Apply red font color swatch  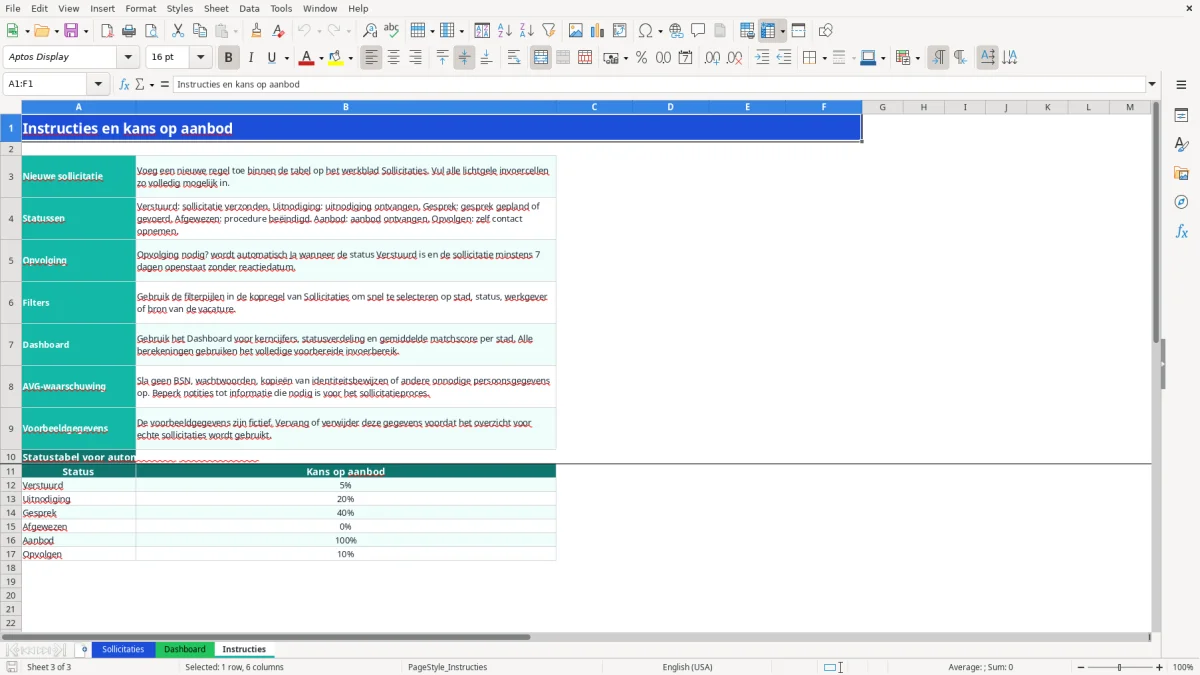pos(307,58)
